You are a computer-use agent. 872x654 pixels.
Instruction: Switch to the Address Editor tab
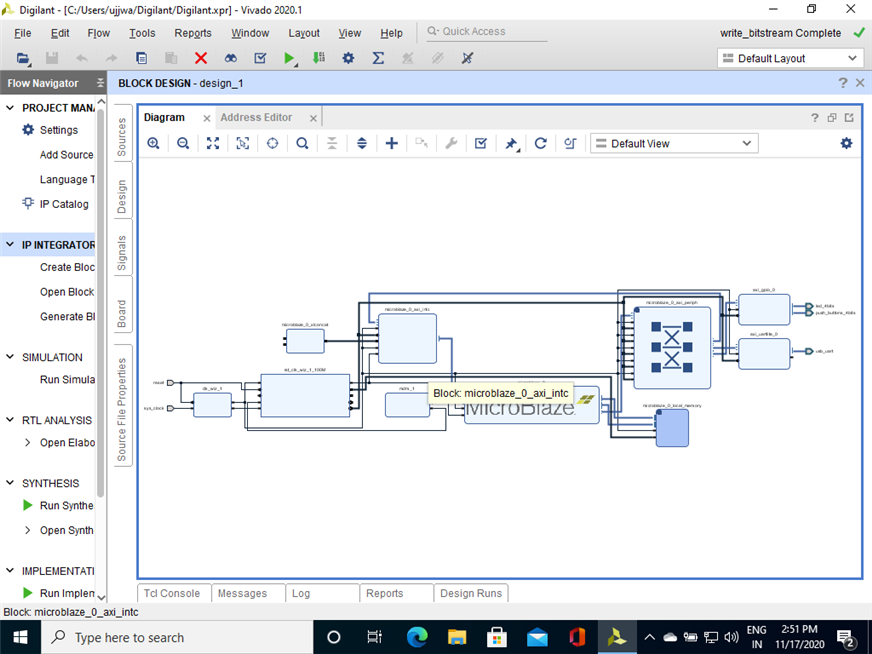point(256,117)
